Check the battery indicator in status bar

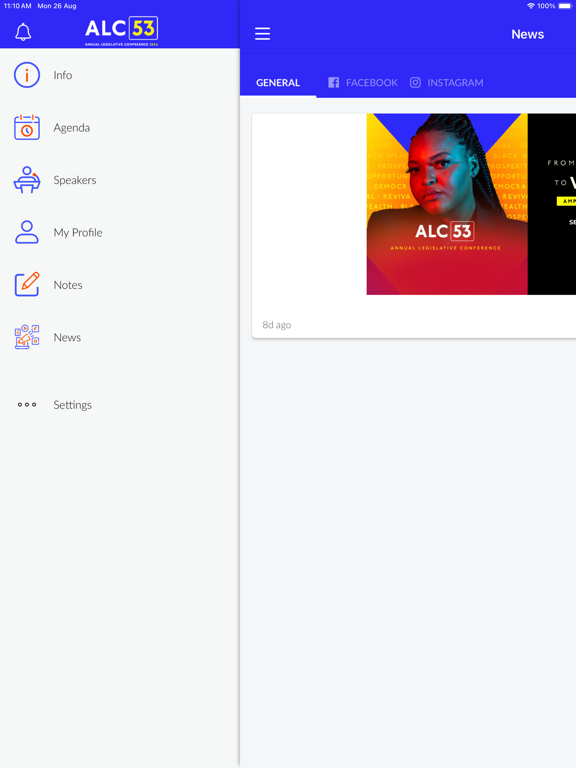(565, 6)
